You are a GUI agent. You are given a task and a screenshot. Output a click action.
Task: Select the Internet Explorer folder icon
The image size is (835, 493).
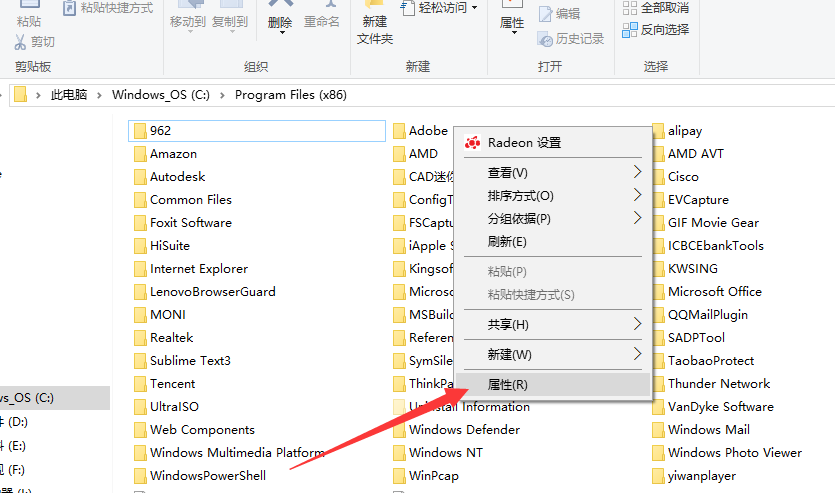coord(140,269)
